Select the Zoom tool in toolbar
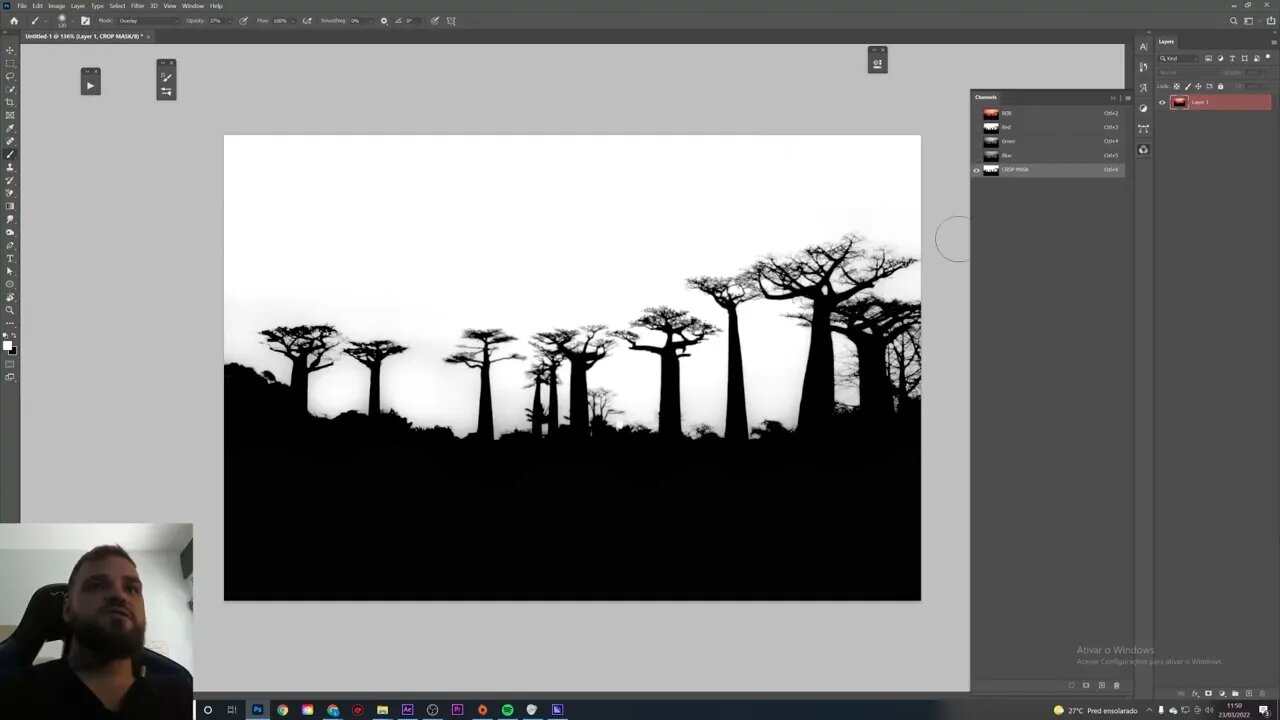 pos(10,310)
